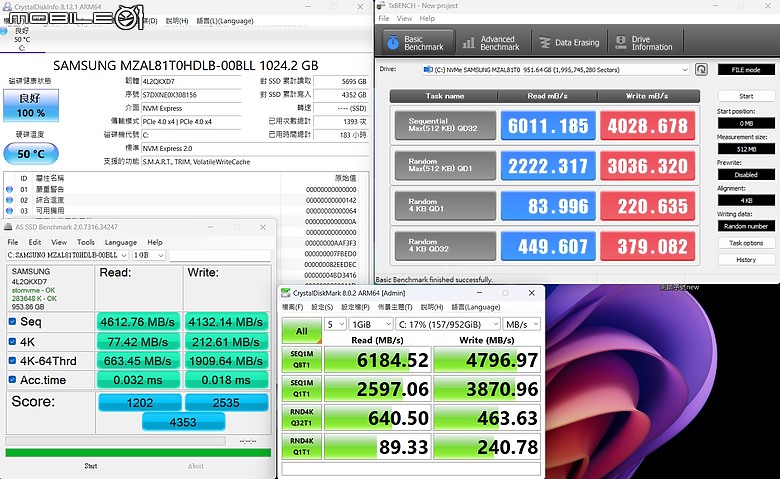Open the AS SSD drive selection dropdown

tap(67, 255)
